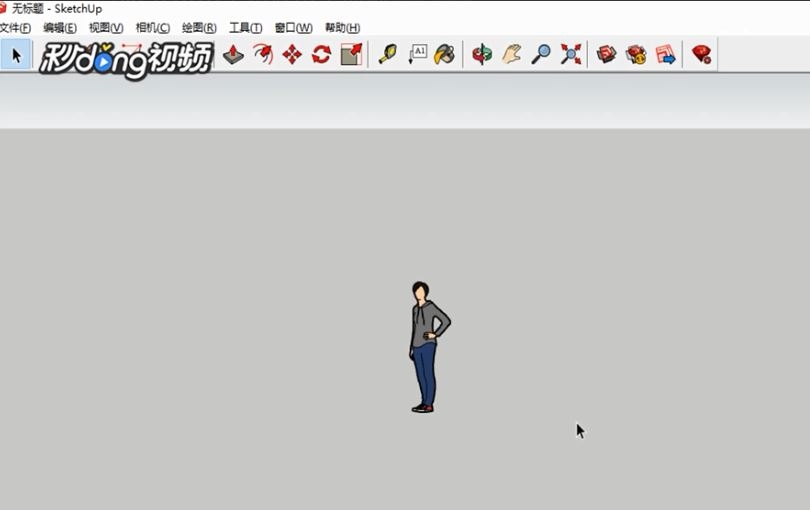Open the 窗口(W) menu
This screenshot has width=810, height=510.
293,28
